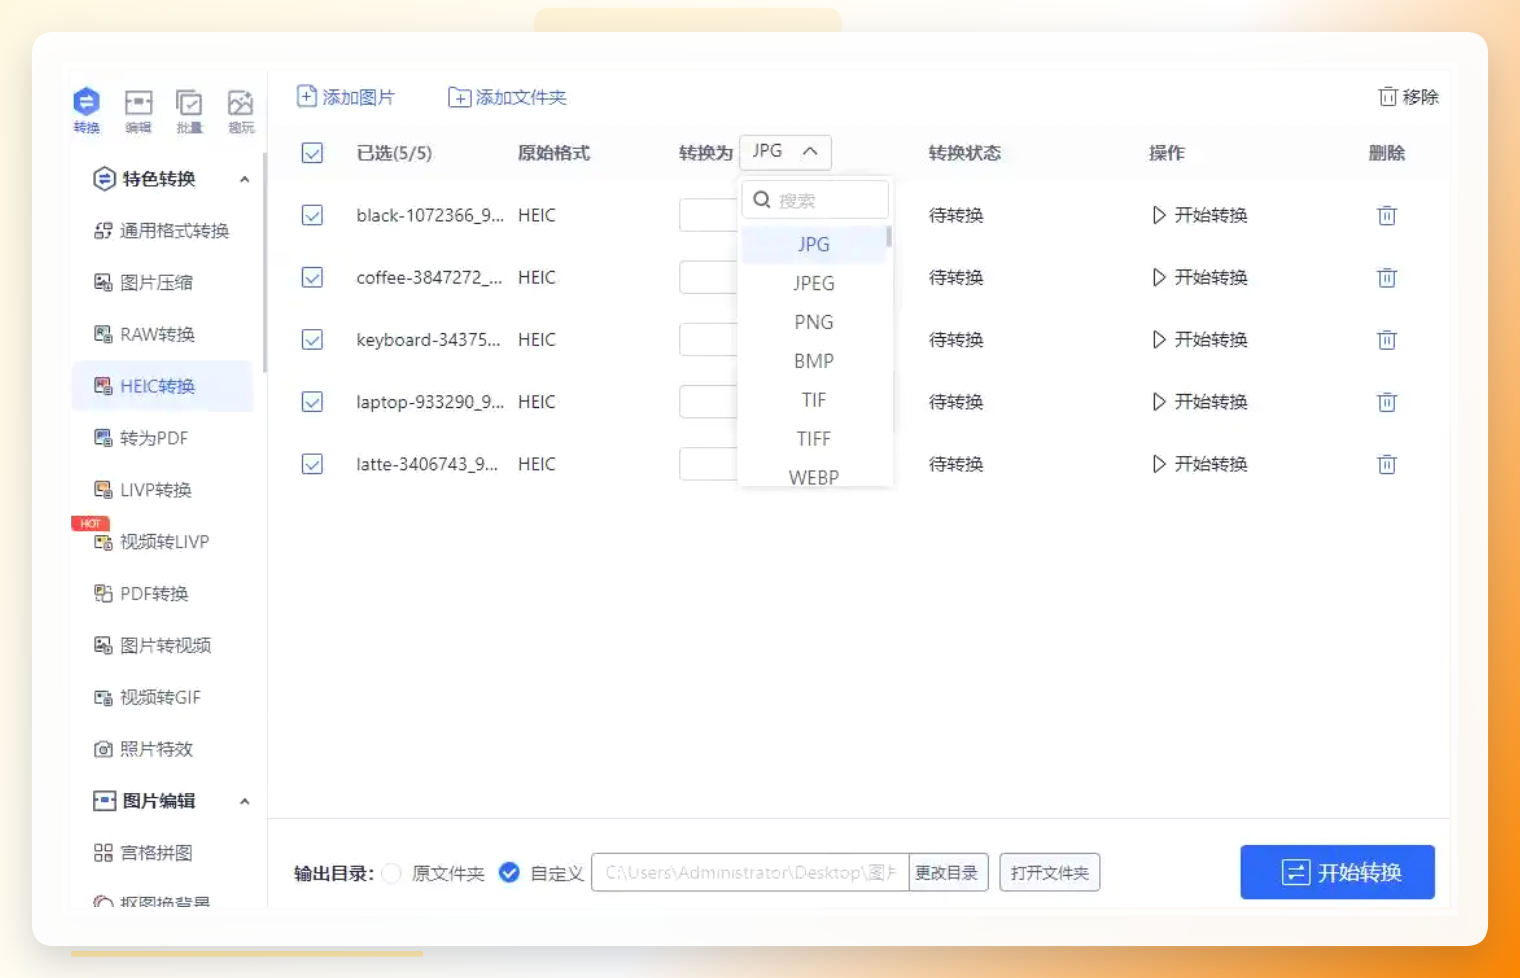
Task: Delete the coffee-3847272 row via trash icon
Action: tap(1387, 277)
